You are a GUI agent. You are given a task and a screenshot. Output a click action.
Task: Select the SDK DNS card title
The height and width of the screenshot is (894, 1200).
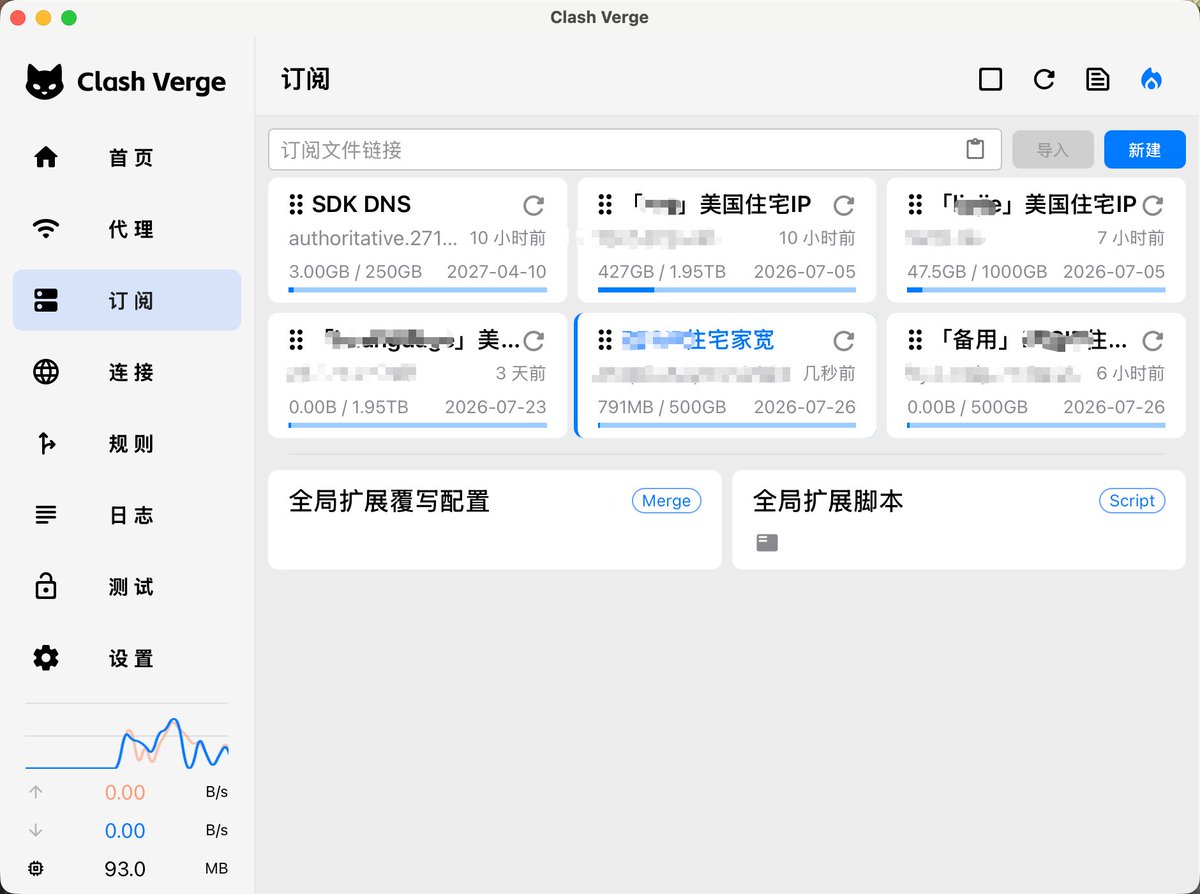(361, 205)
